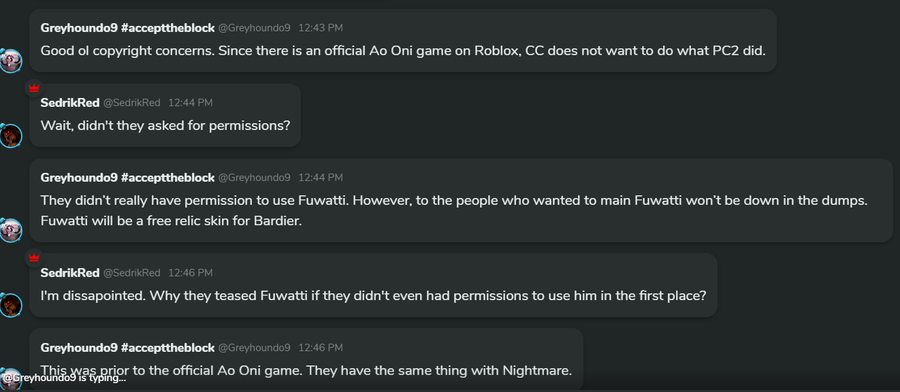Click the @SedrikRed handle on the 12:46 PM message
The height and width of the screenshot is (392, 900).
(x=131, y=273)
